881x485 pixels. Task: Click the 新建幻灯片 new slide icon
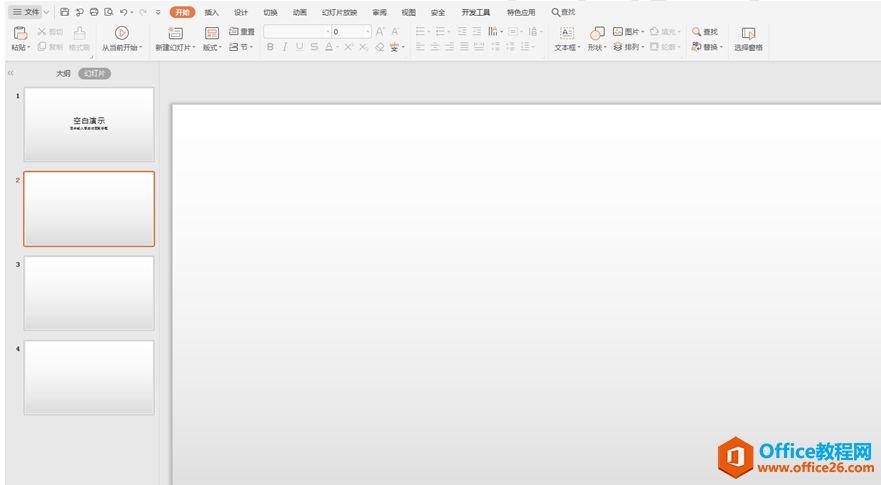175,33
